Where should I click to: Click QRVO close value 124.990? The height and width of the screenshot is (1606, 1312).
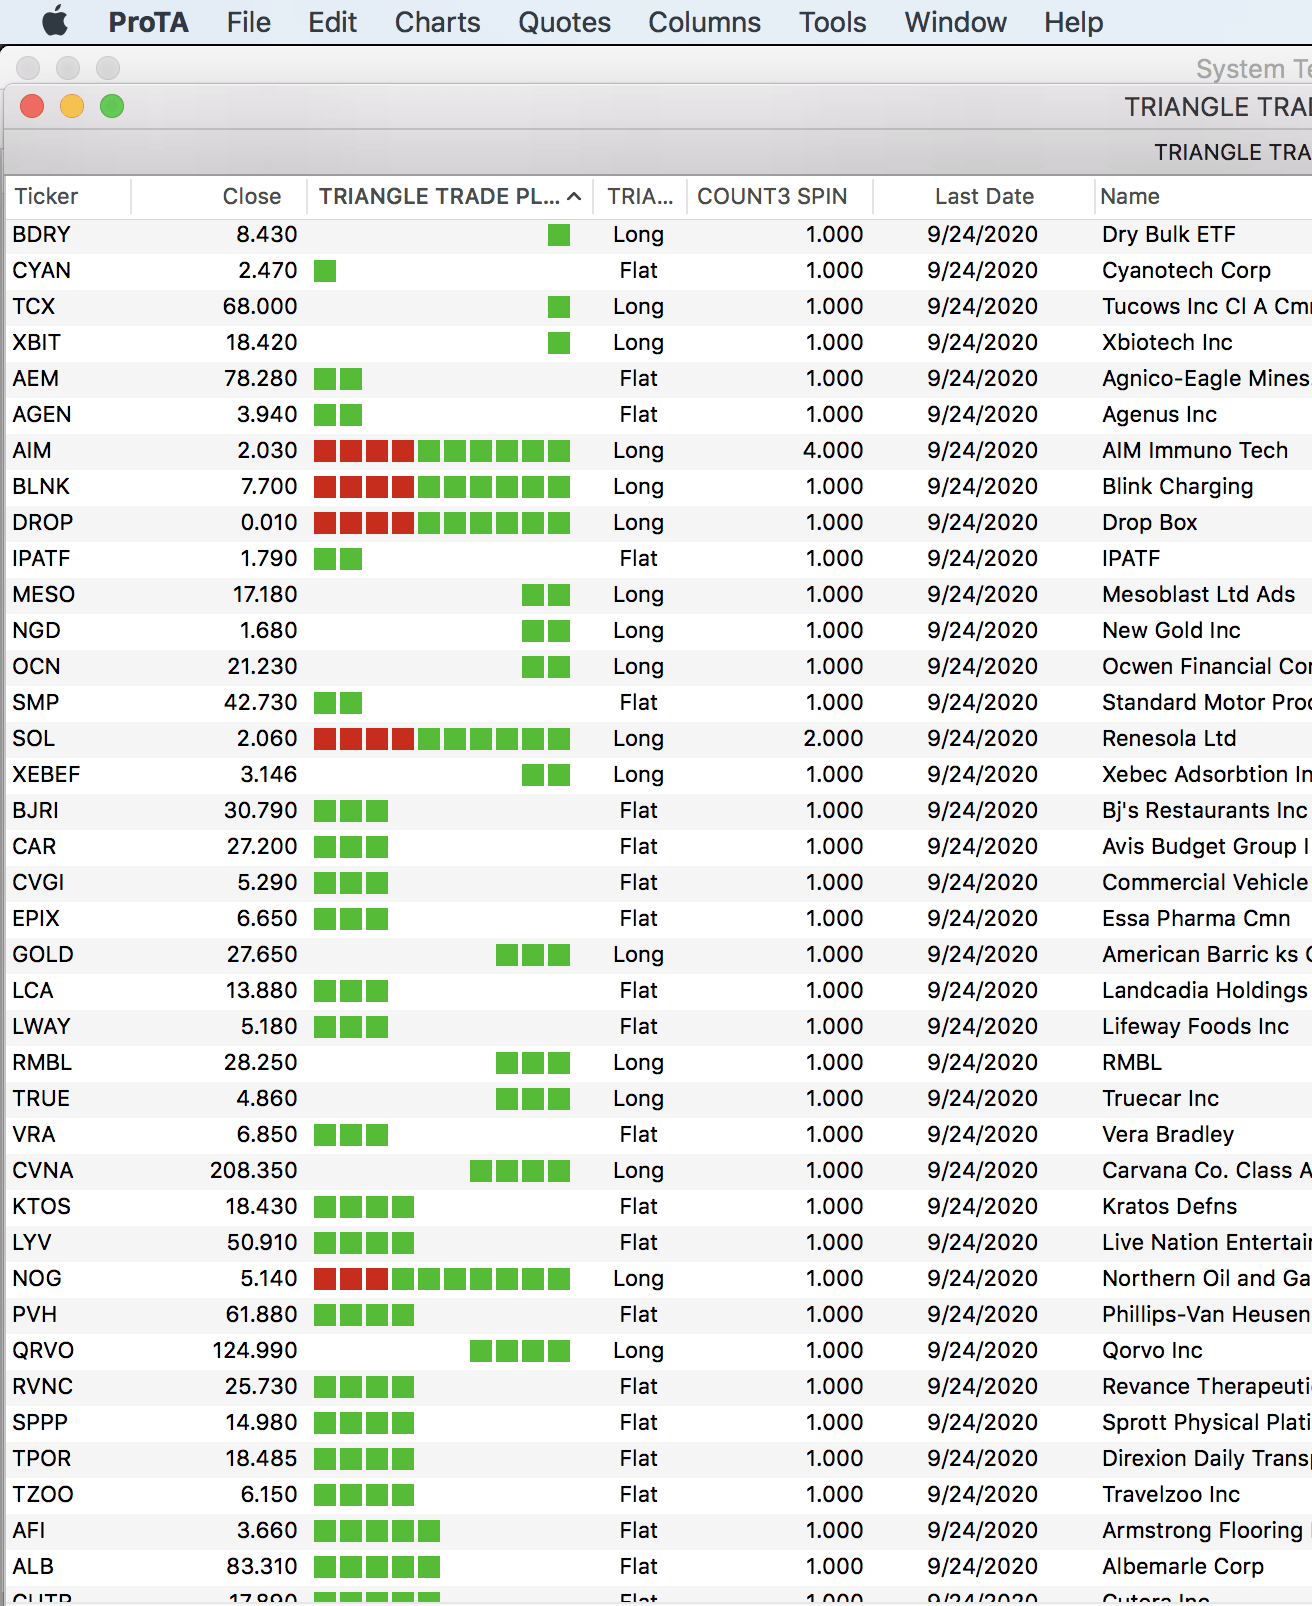pyautogui.click(x=255, y=1350)
